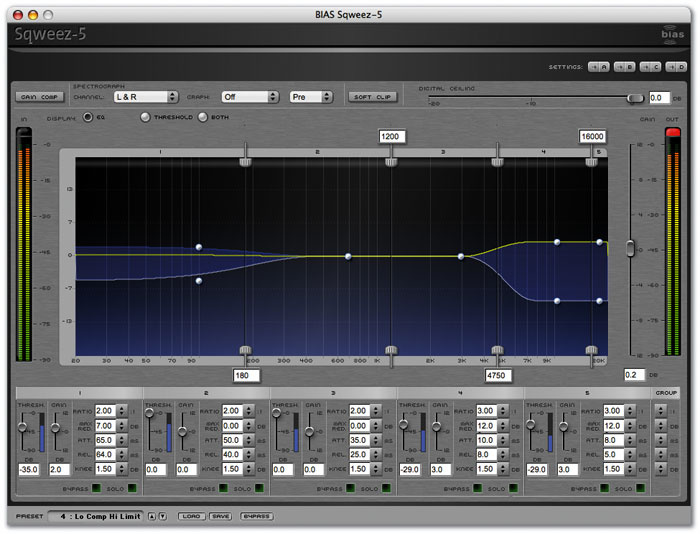Store current setup in settings slot D
The image size is (700, 534).
click(x=676, y=67)
